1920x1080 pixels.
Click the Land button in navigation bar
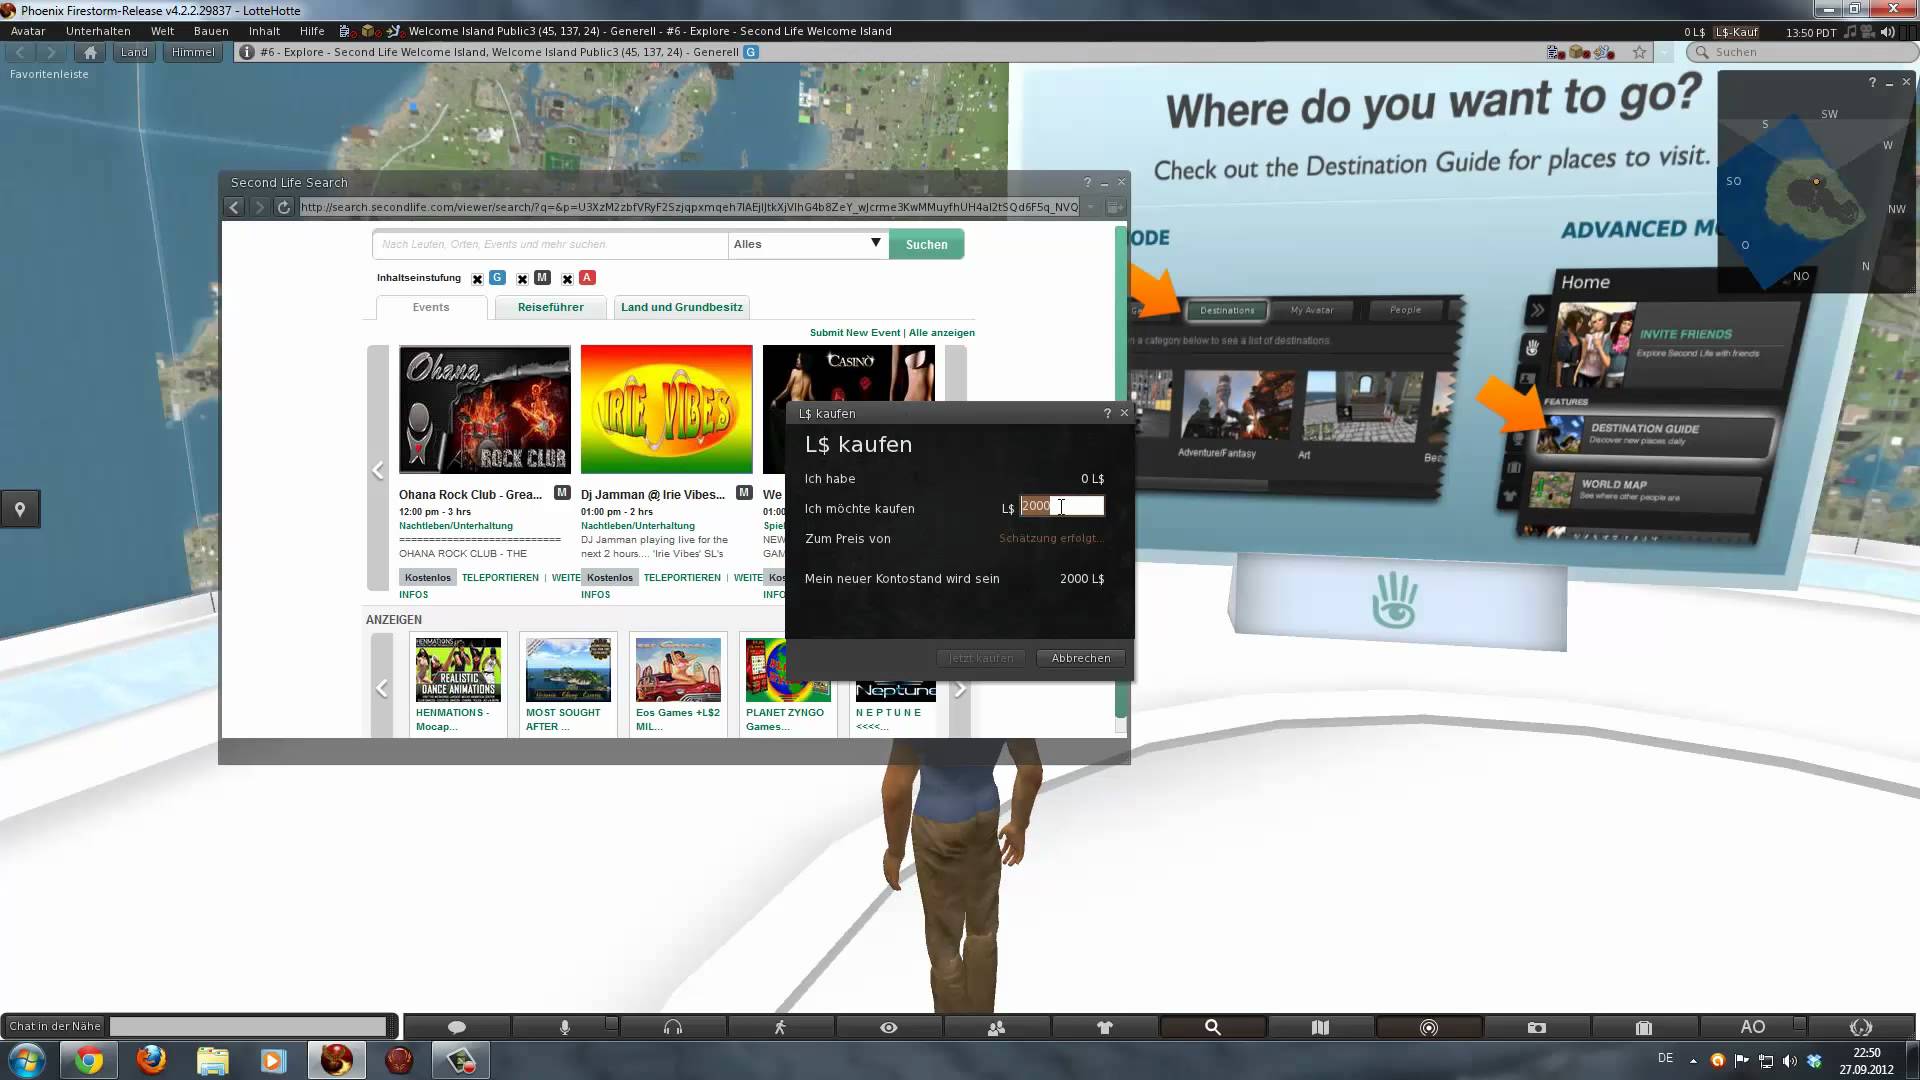coord(134,52)
